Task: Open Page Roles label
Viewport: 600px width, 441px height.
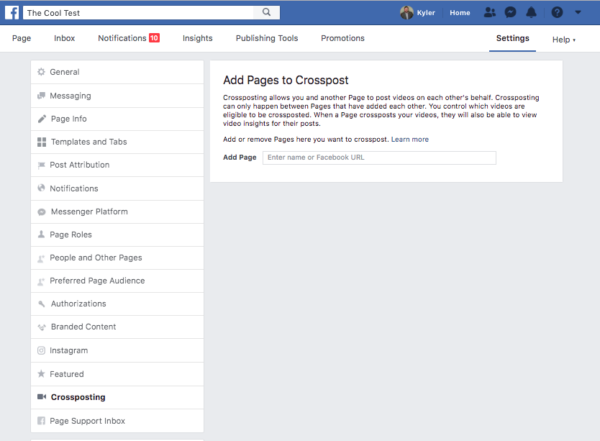Action: point(71,235)
